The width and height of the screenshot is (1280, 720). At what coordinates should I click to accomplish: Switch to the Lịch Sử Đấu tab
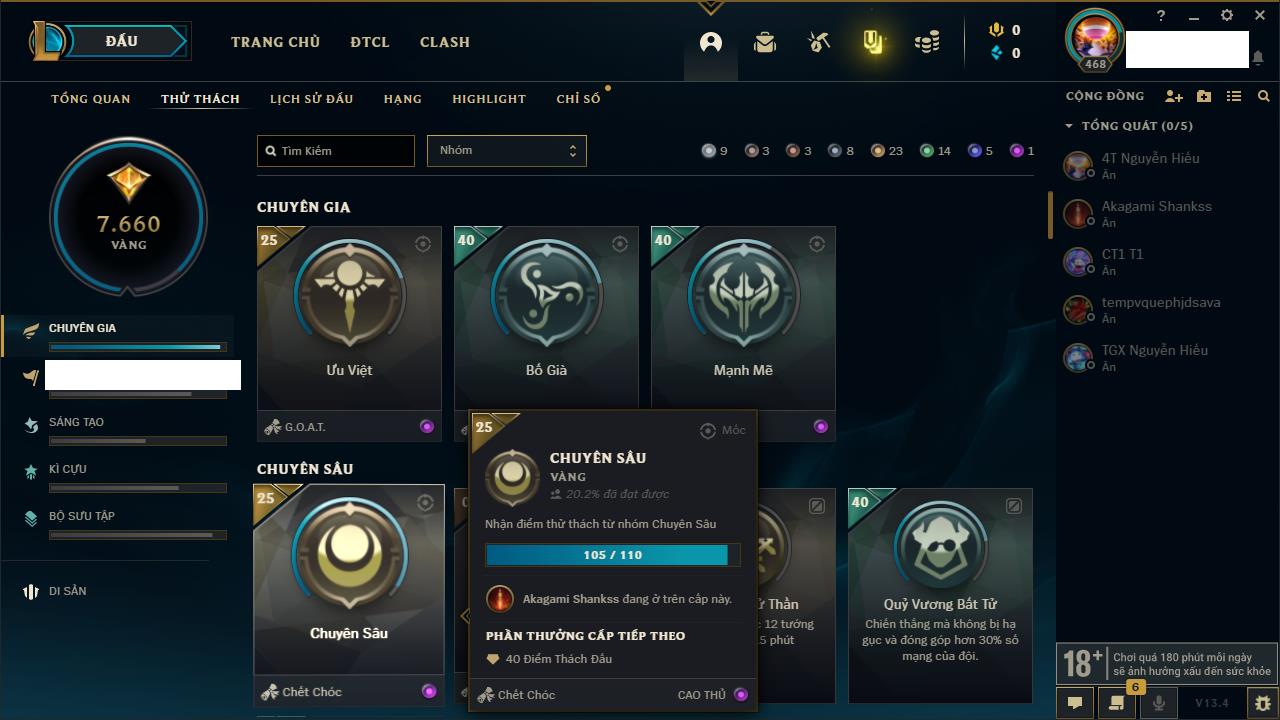311,99
